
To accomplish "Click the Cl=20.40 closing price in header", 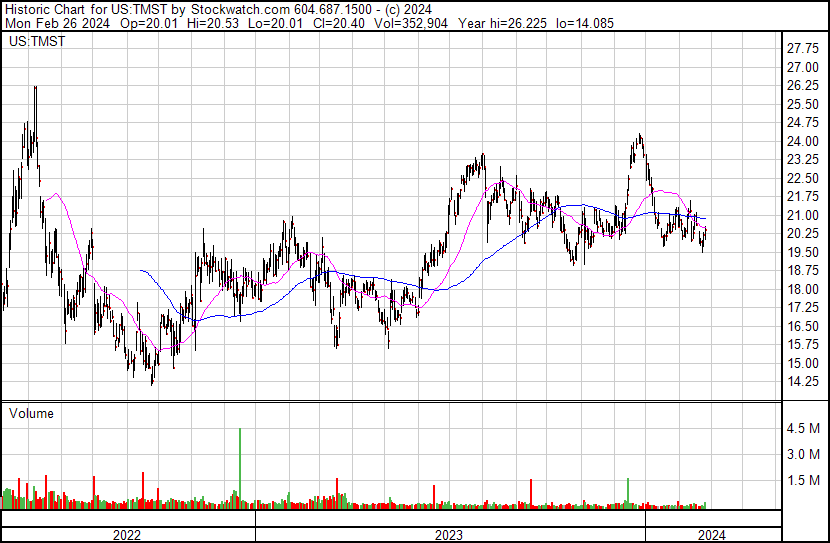I will click(342, 23).
